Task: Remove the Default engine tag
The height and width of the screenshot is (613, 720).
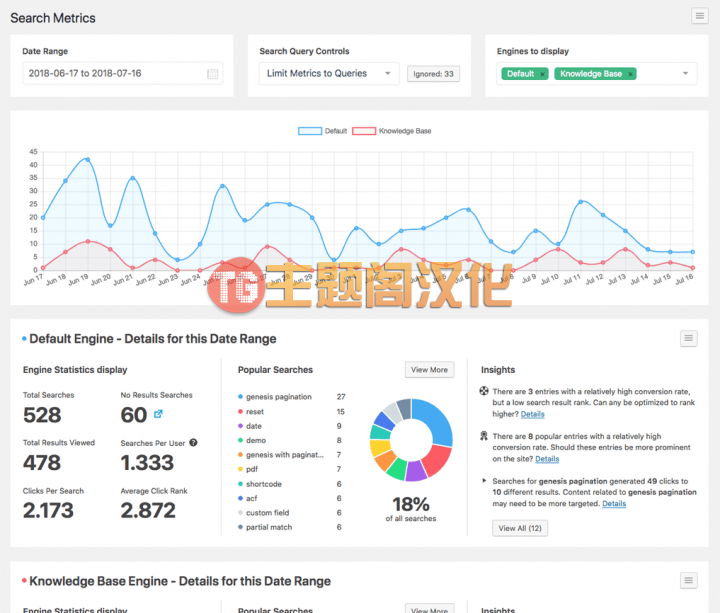Action: [x=542, y=74]
